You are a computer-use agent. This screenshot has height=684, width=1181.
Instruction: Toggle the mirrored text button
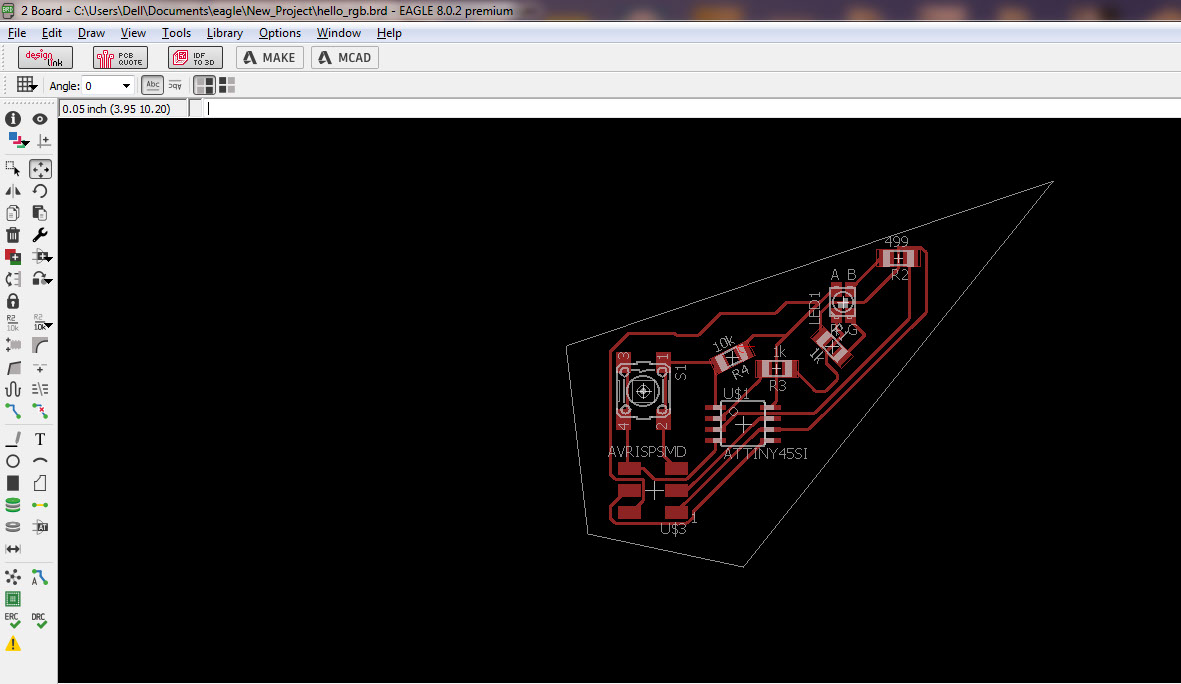[x=175, y=85]
